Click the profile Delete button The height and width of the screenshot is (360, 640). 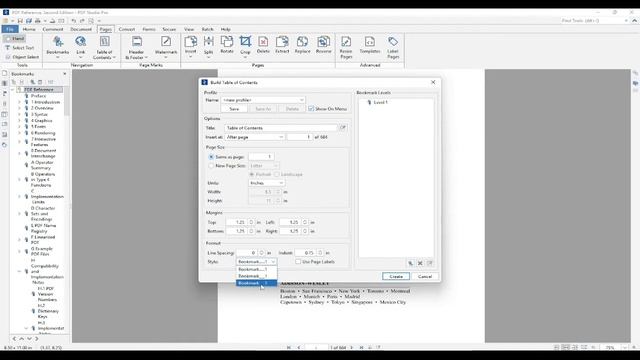click(x=292, y=109)
